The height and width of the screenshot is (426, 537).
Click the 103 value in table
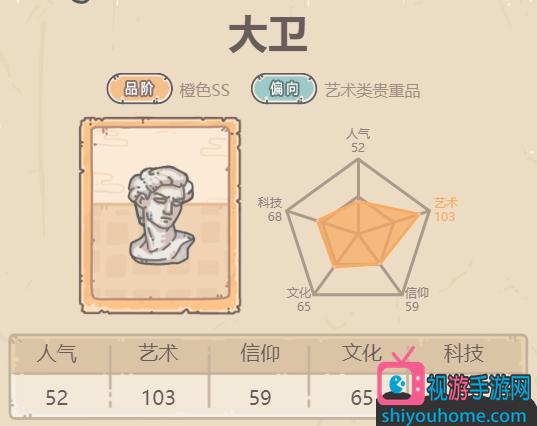159,398
